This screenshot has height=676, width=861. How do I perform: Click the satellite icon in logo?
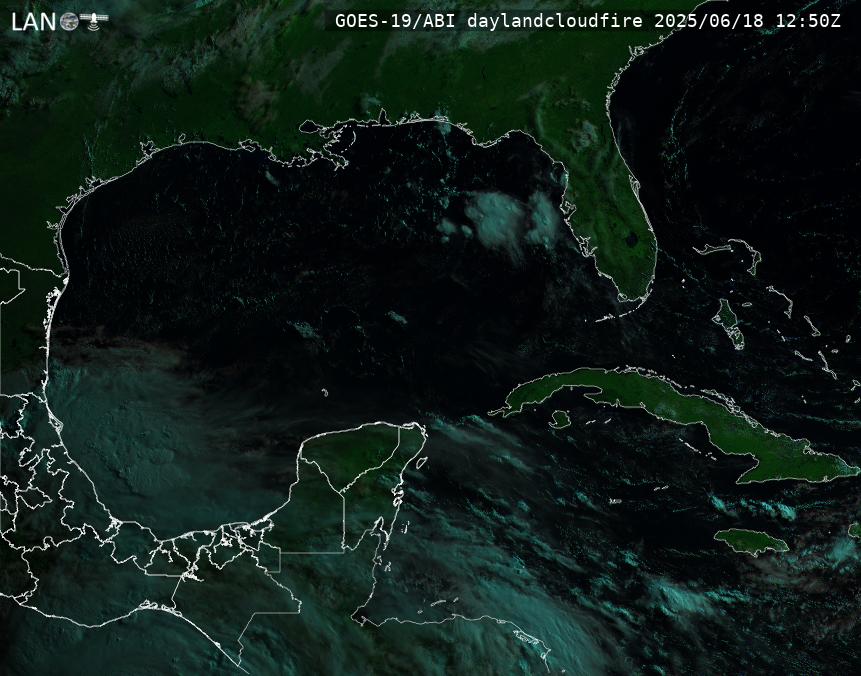click(x=94, y=20)
